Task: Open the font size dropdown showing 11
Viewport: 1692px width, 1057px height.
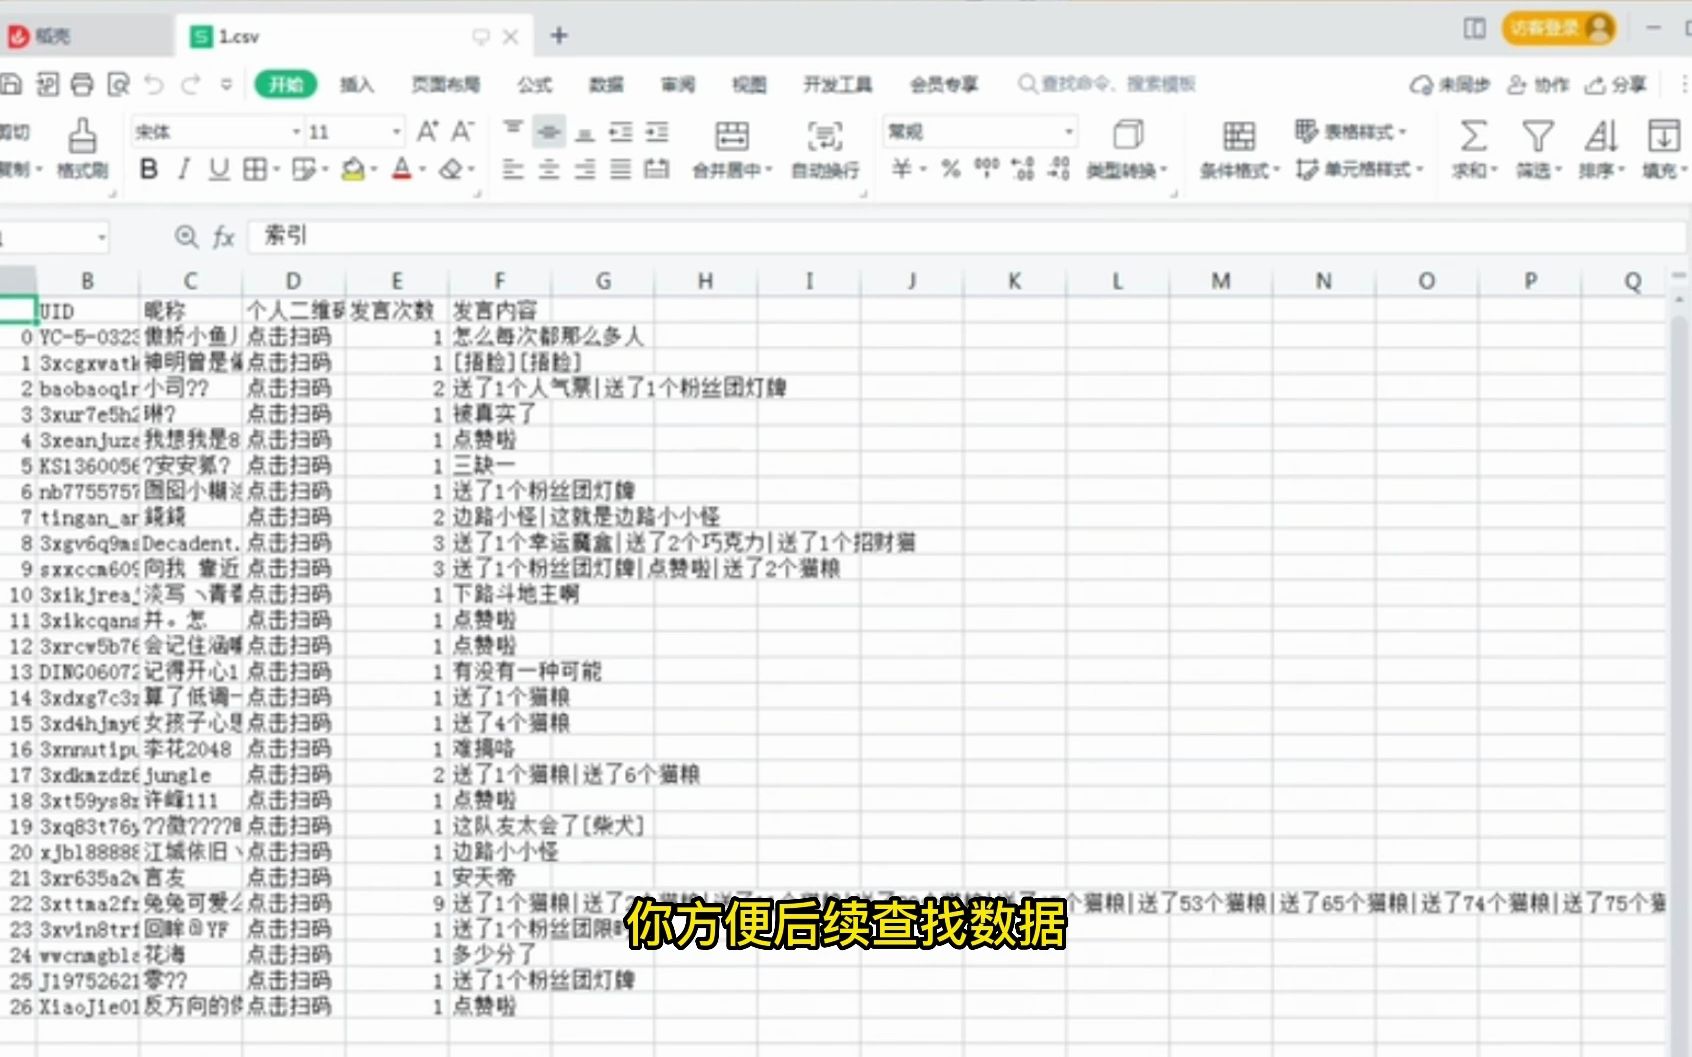Action: (396, 132)
